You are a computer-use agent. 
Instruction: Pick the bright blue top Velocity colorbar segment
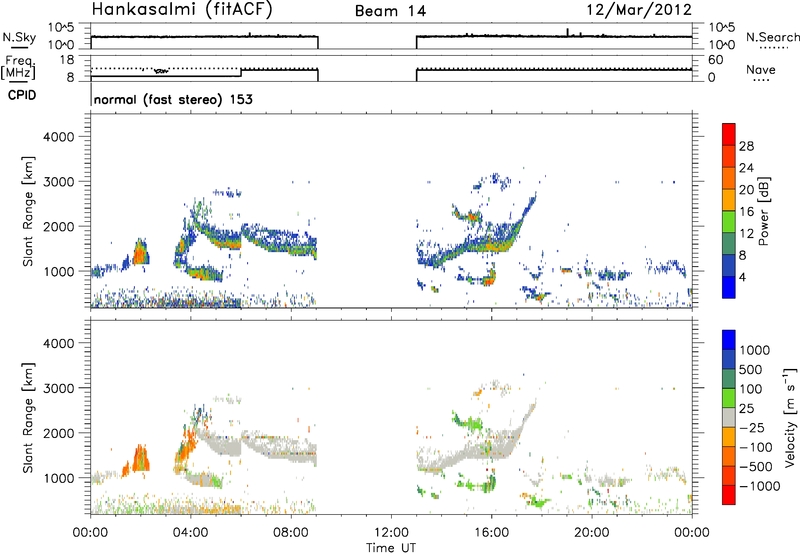click(x=729, y=340)
